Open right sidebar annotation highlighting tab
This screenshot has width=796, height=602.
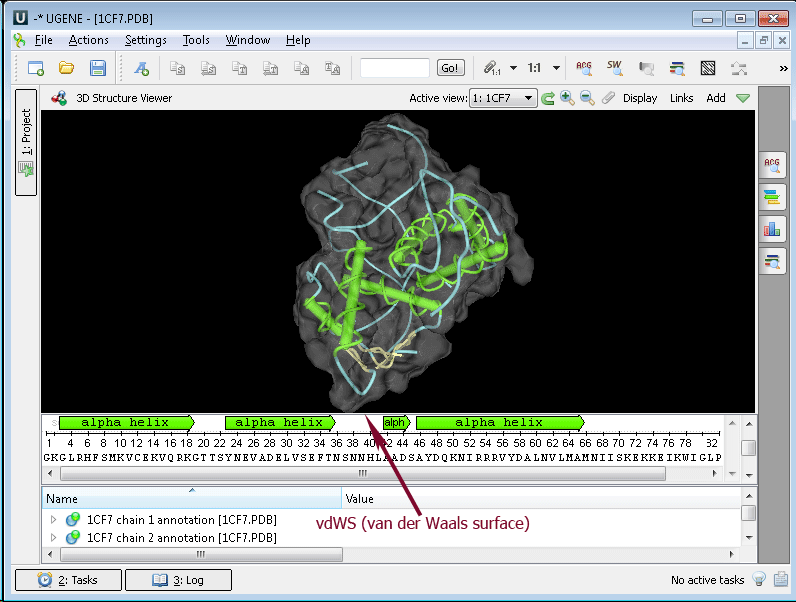coord(772,197)
